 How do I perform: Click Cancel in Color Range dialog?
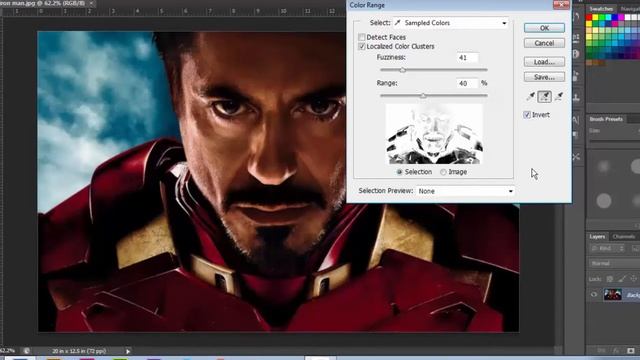(544, 43)
